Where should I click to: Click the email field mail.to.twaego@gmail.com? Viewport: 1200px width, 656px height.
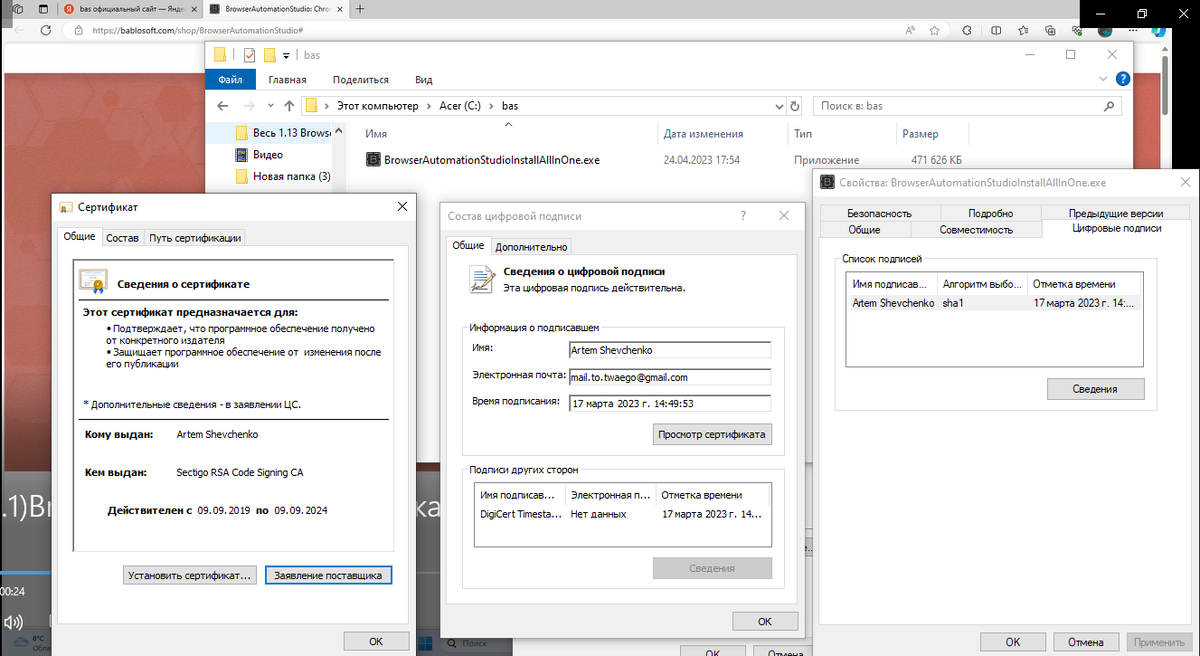tap(669, 377)
